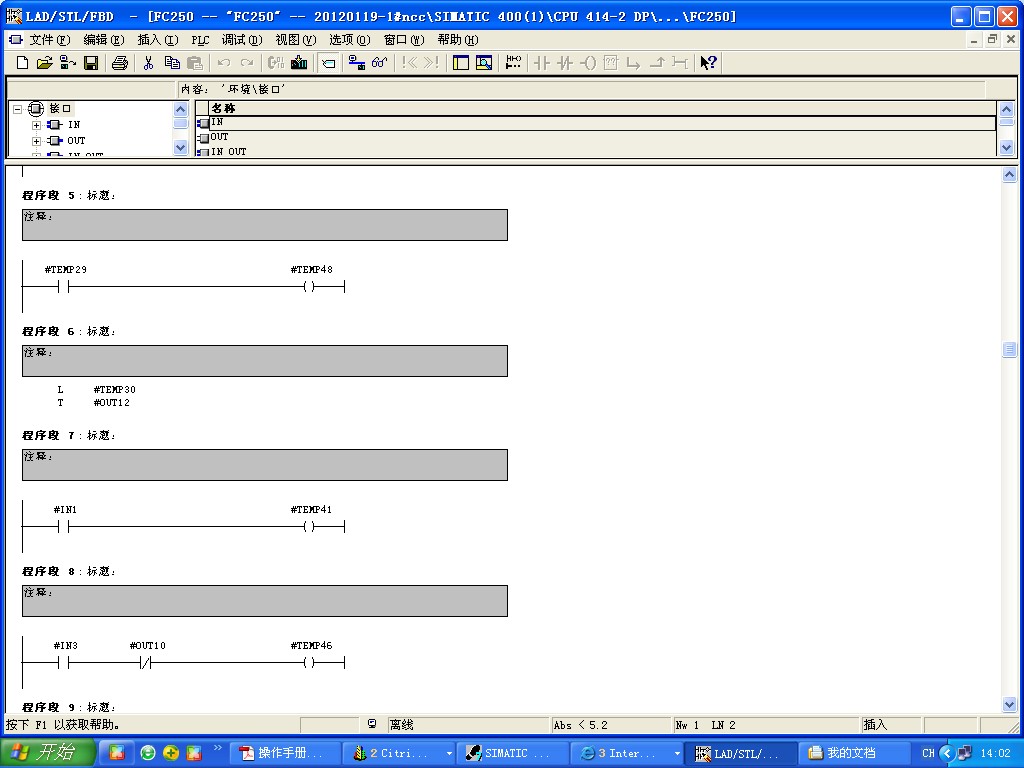
Task: Click the next error icon
Action: pyautogui.click(x=431, y=63)
